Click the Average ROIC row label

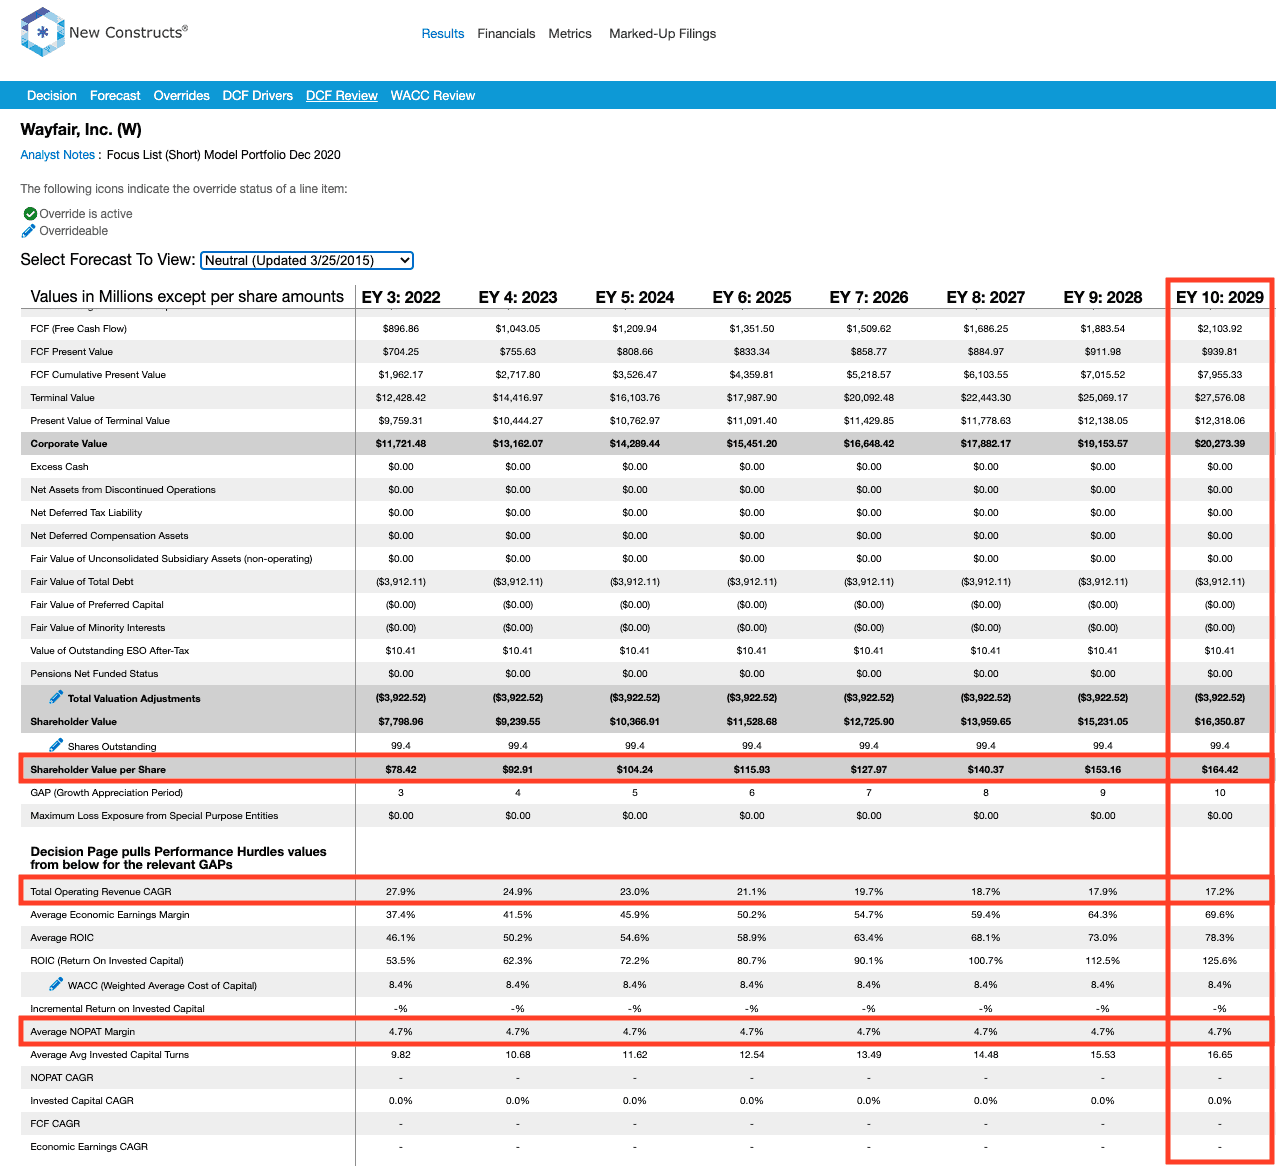62,938
